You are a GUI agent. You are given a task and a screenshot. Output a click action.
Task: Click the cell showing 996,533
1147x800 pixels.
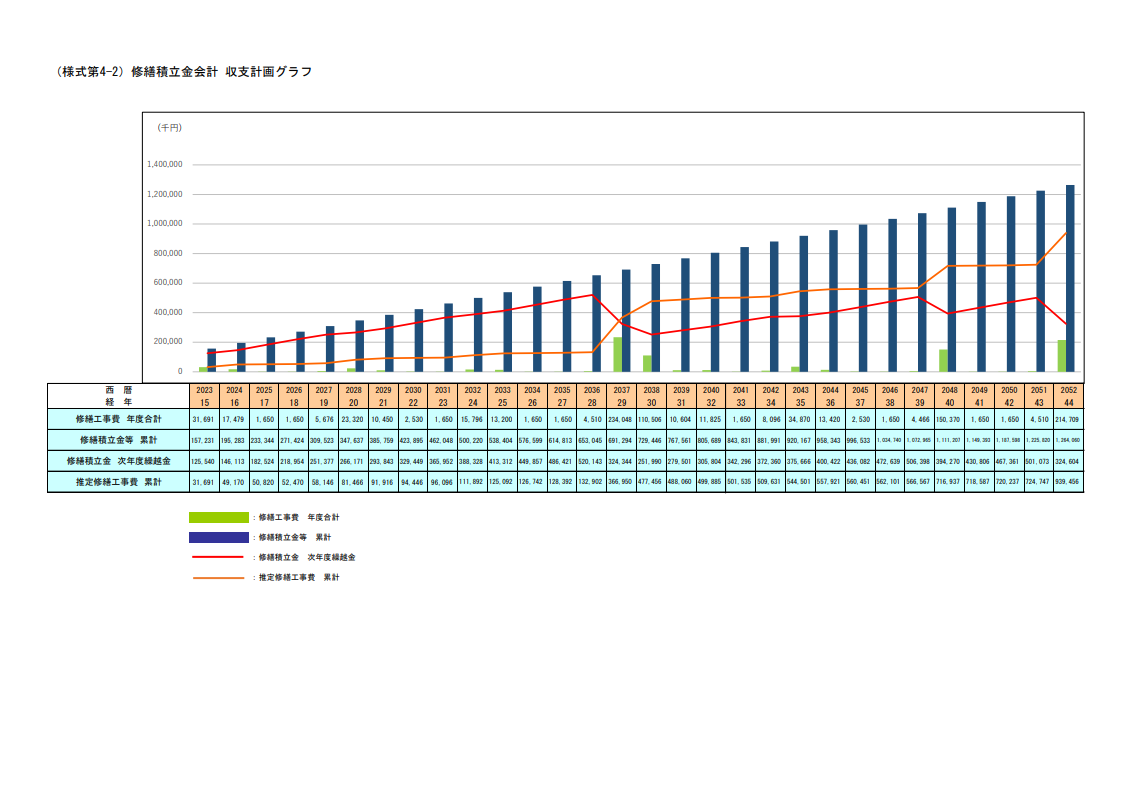coord(860,440)
